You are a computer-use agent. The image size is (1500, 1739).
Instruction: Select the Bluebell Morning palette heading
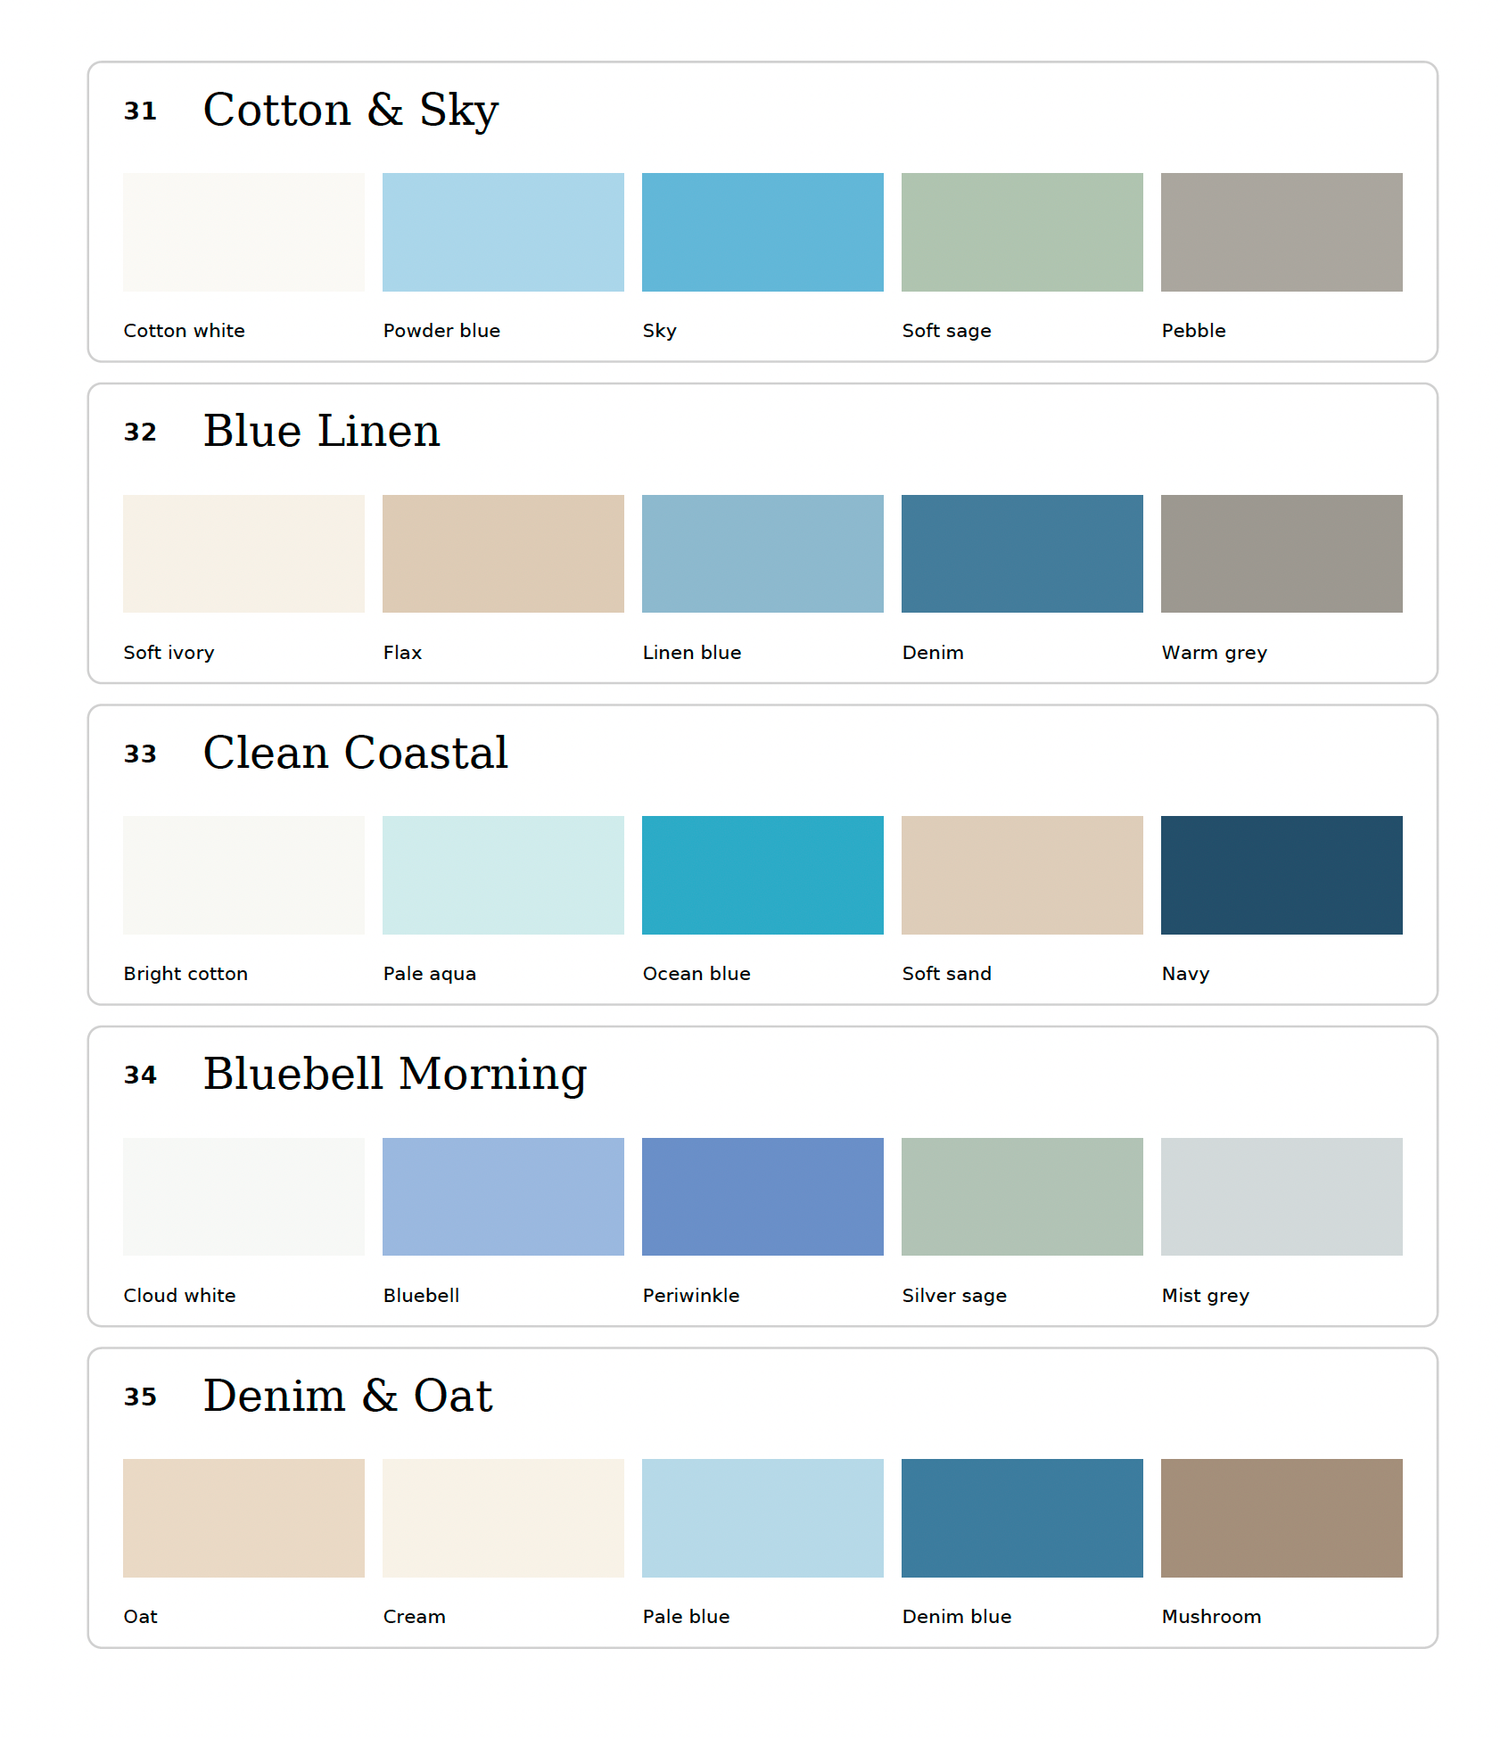(x=395, y=1074)
